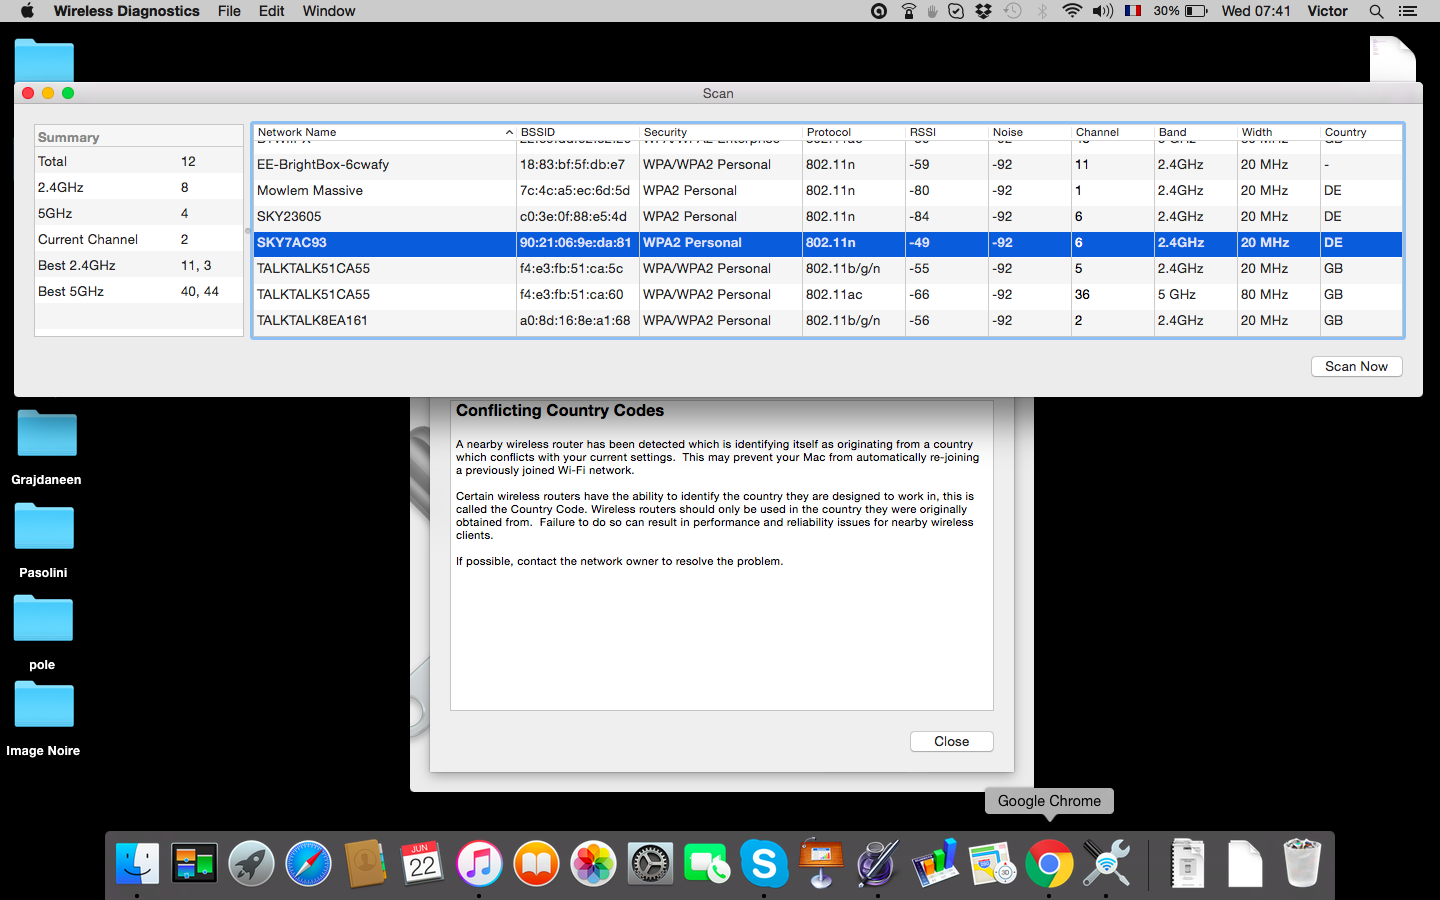
Task: Click Wireless Diagnostics wrench icon in dock
Action: 1106,863
